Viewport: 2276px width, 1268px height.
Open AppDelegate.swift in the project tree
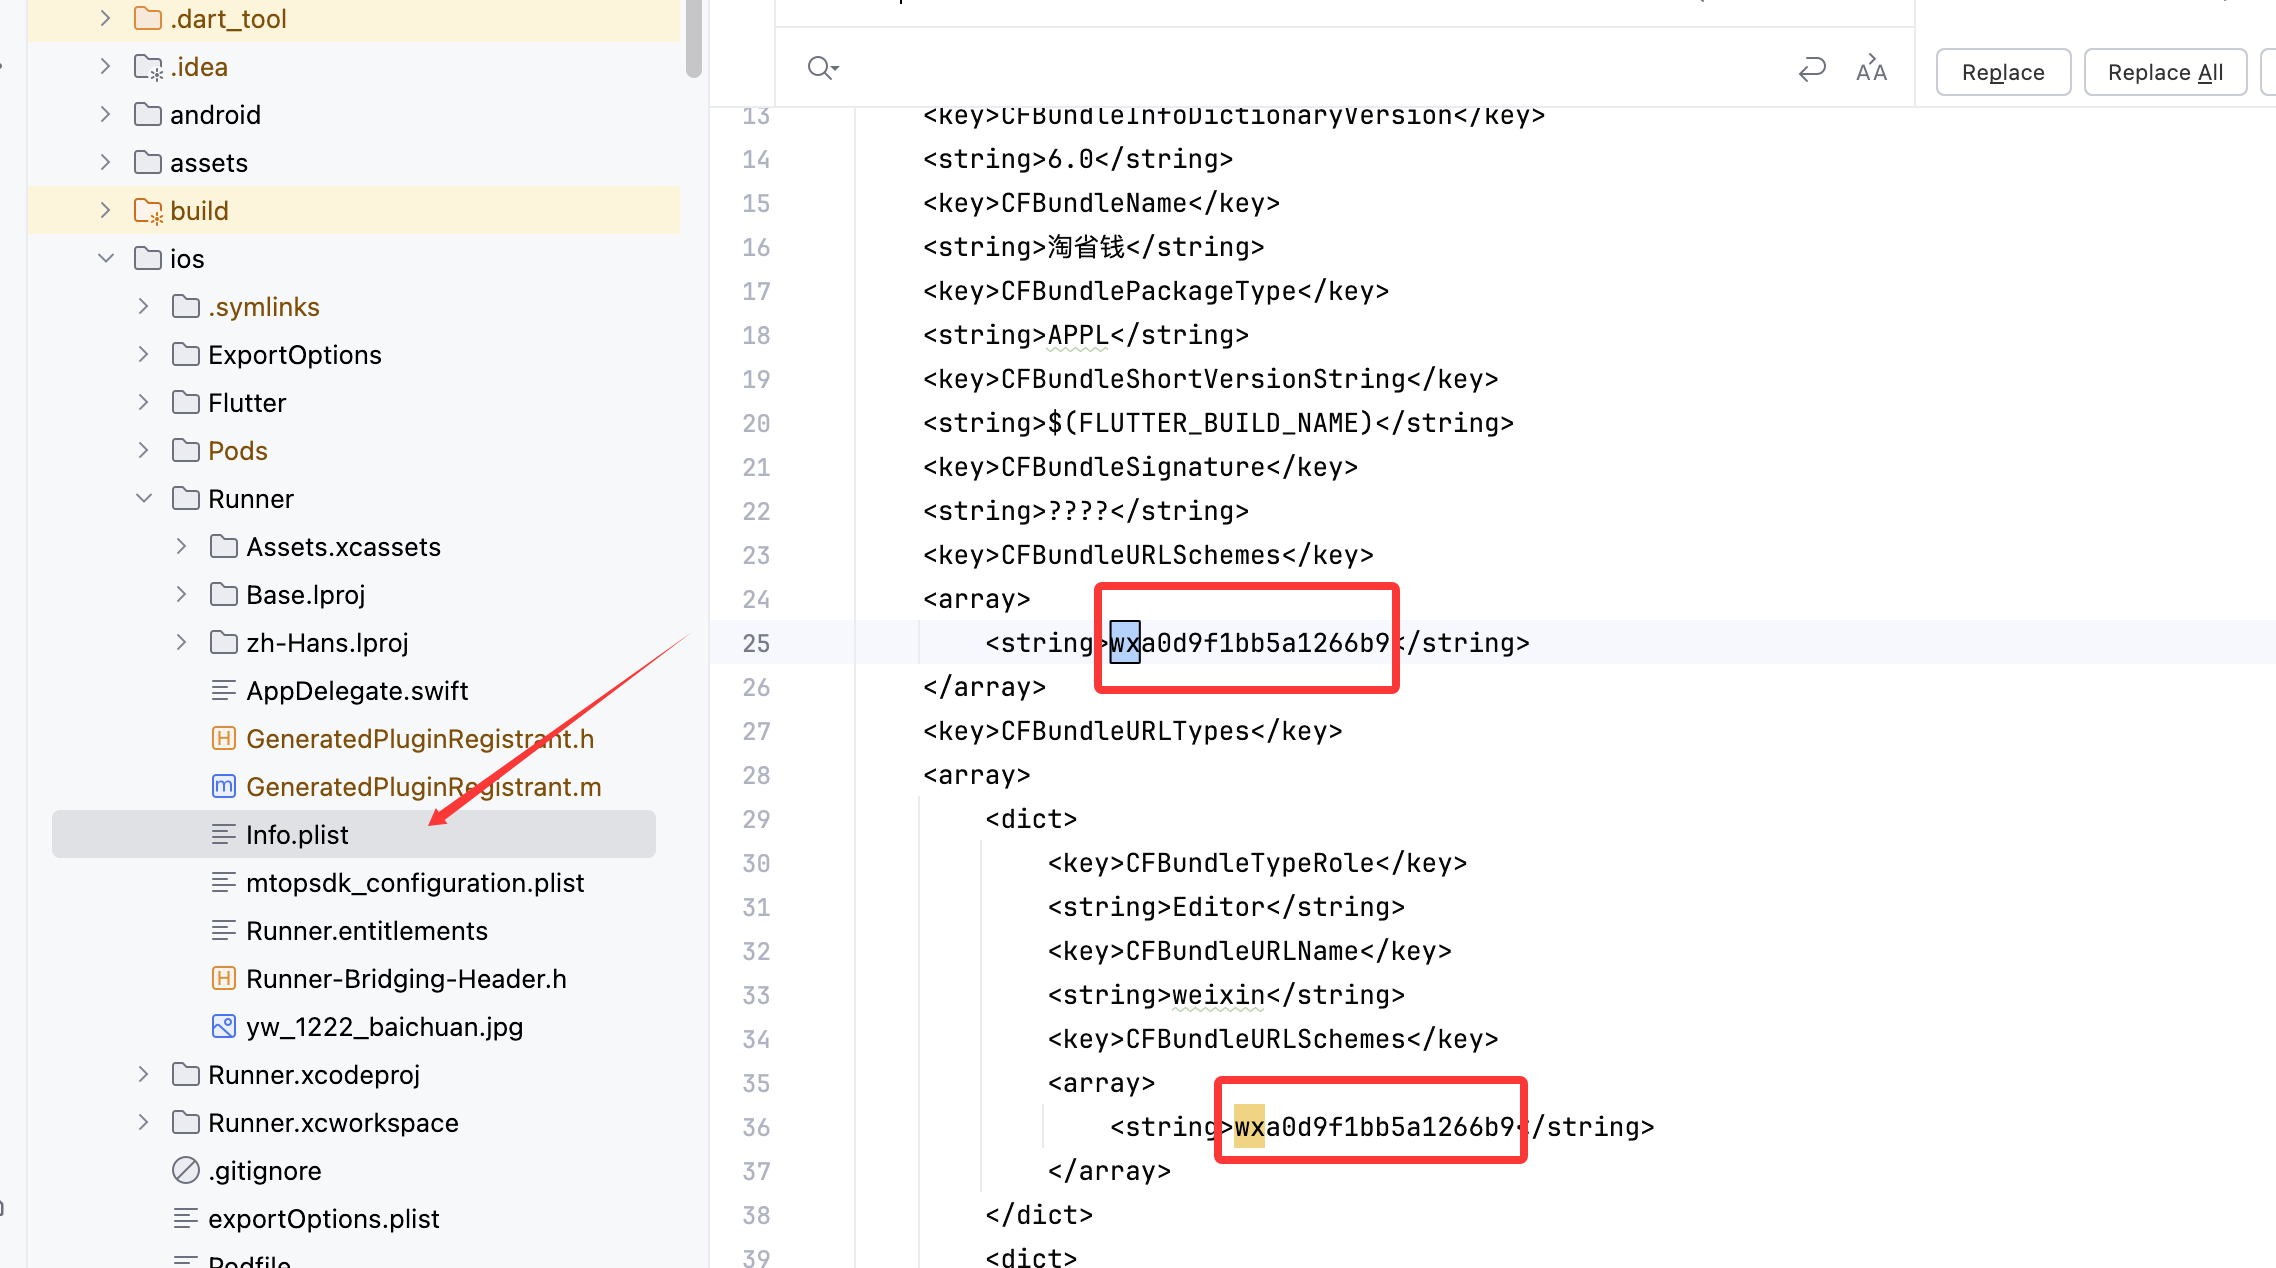coord(357,691)
